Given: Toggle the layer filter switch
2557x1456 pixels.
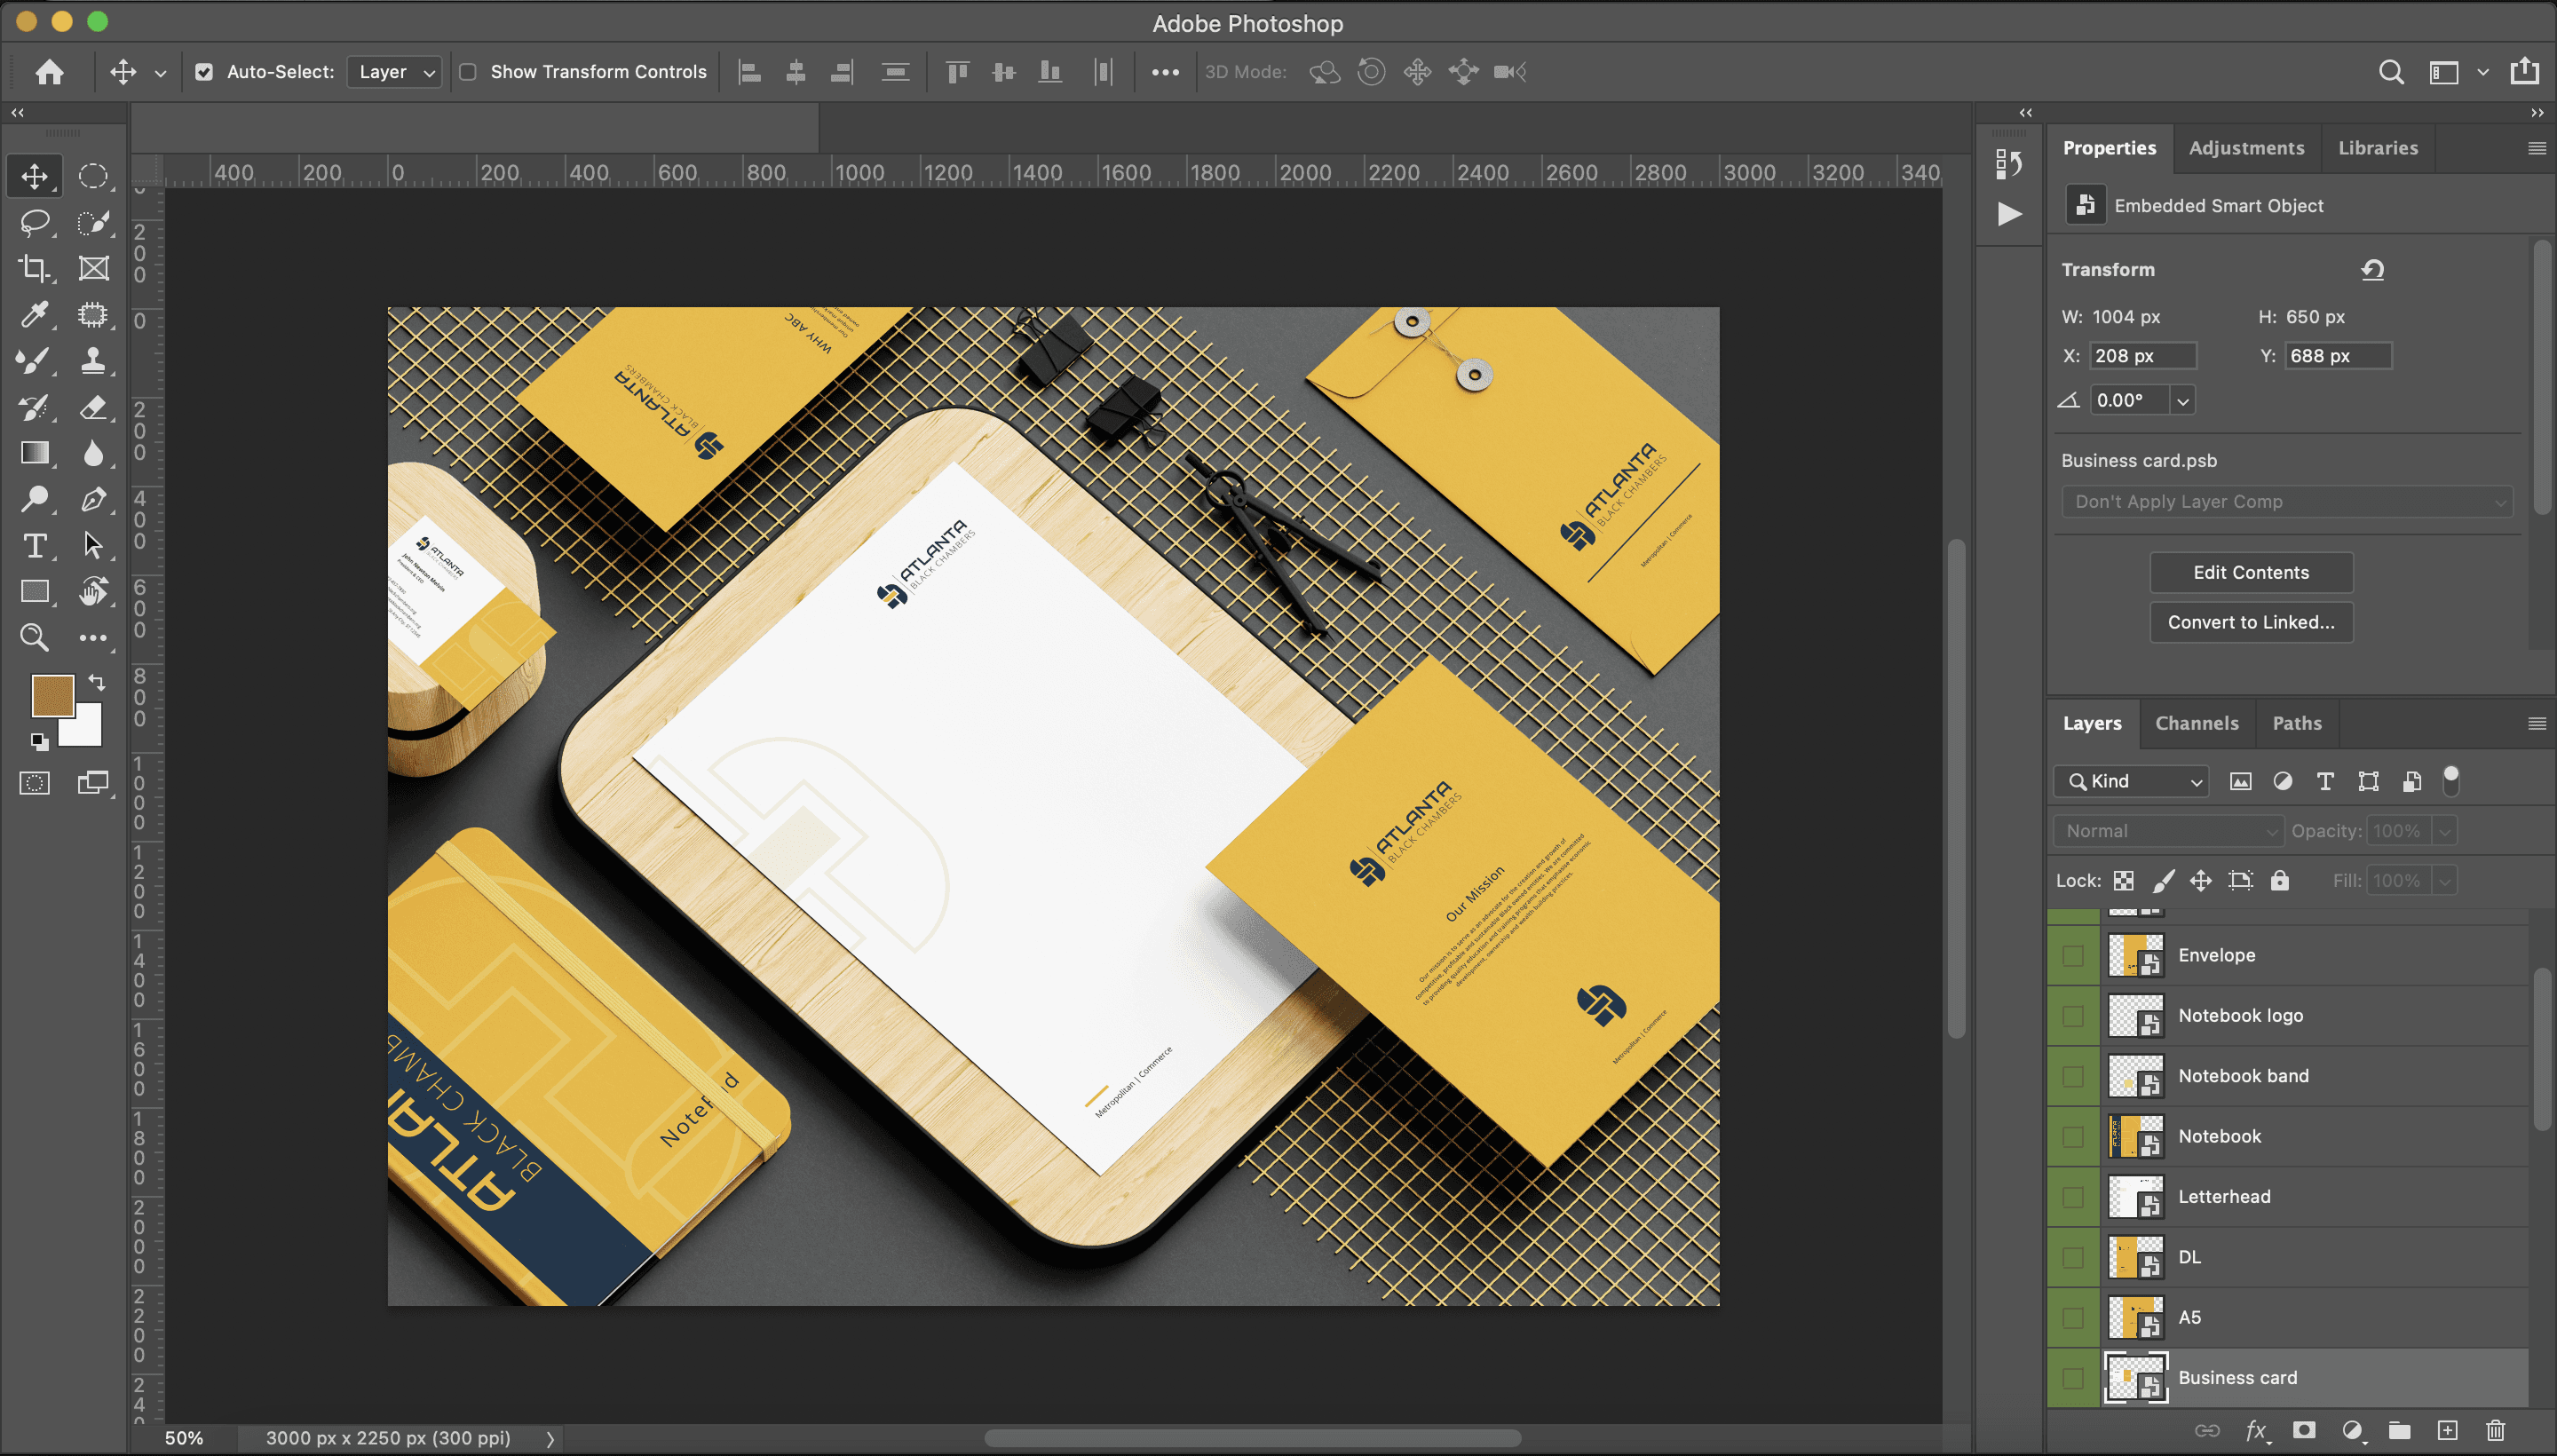Looking at the screenshot, I should click(2450, 780).
